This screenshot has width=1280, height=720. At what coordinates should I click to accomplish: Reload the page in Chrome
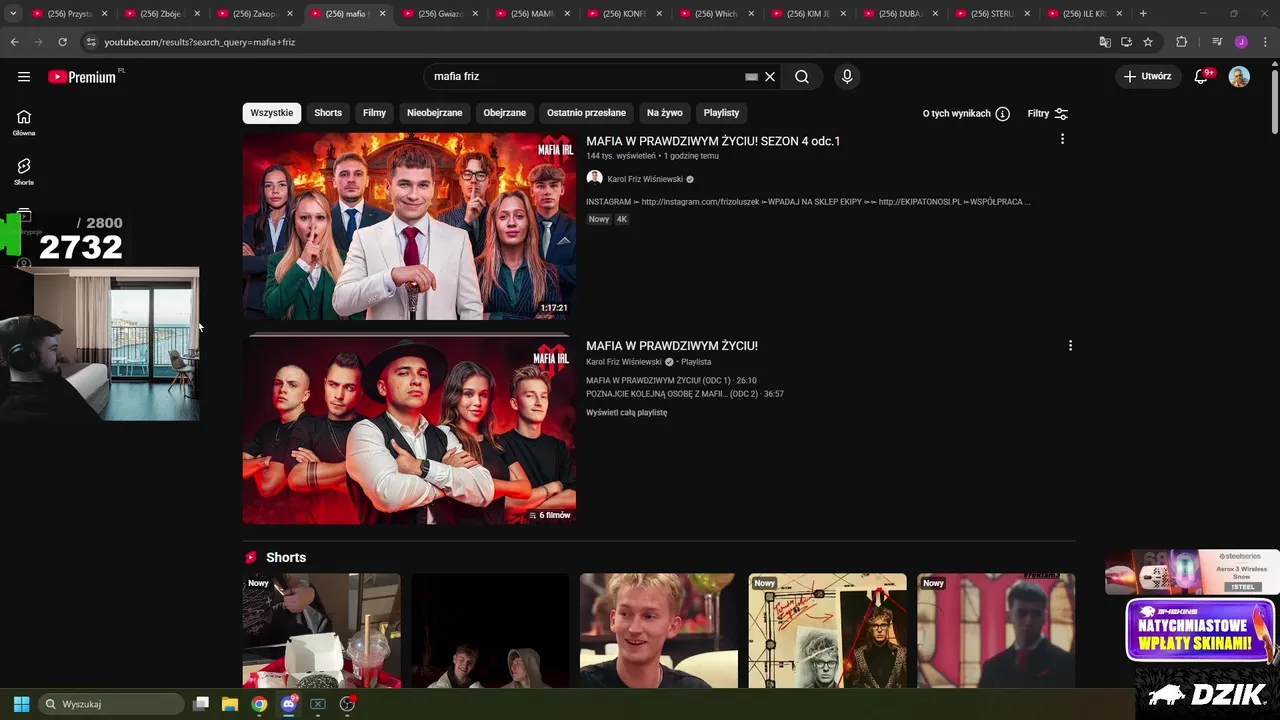[x=62, y=42]
